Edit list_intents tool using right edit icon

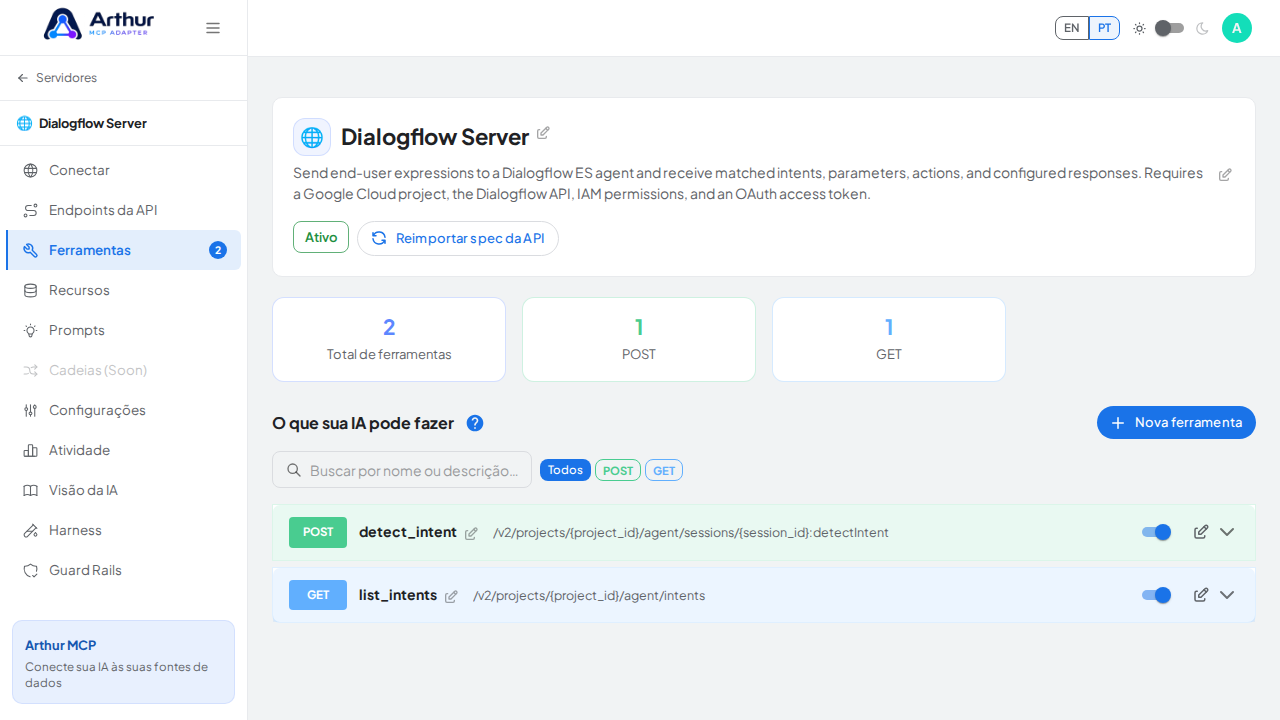1201,595
